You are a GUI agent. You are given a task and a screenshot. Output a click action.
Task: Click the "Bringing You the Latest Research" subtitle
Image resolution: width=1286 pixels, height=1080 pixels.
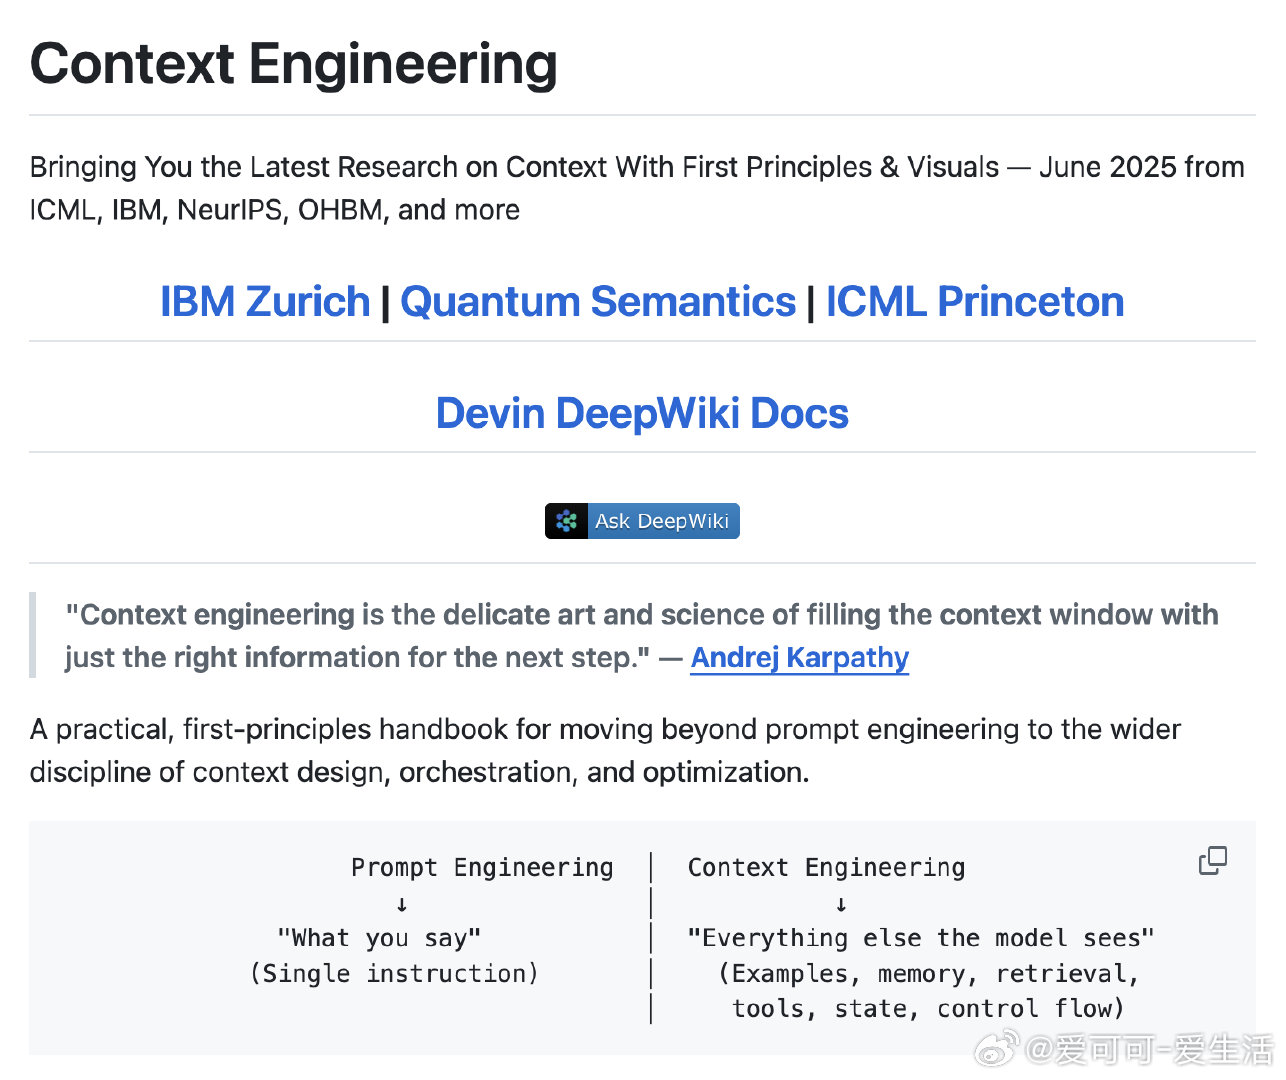pos(637,188)
